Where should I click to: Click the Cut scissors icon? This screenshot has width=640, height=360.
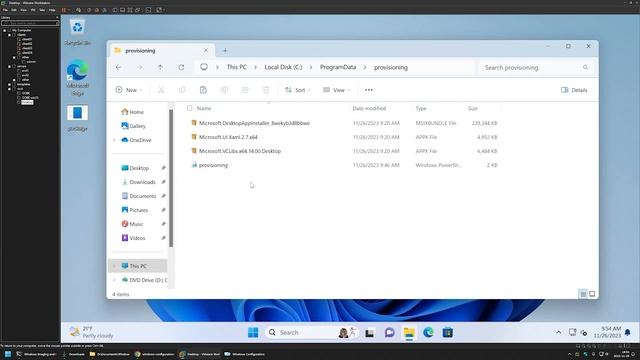pos(161,90)
